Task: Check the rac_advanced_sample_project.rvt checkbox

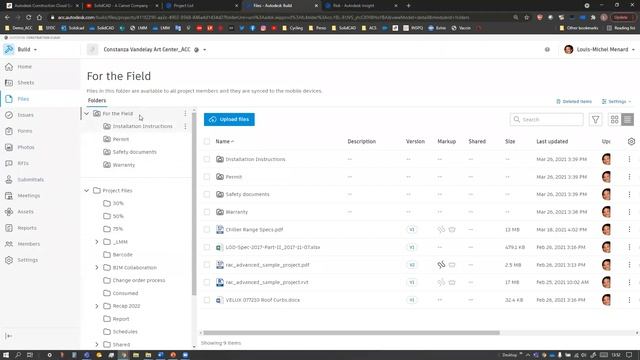Action: point(207,282)
